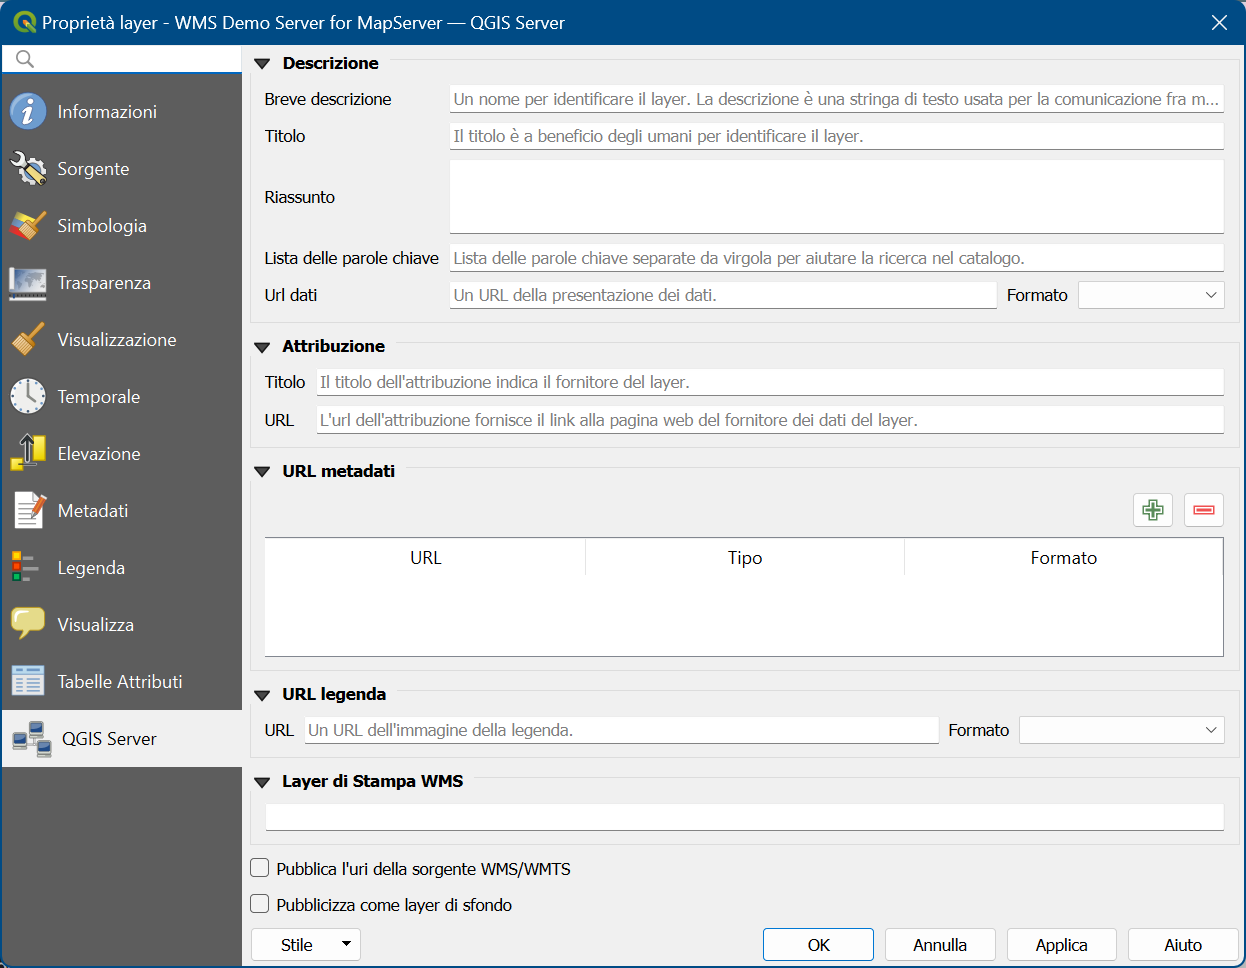Close the layer properties dialog
1246x968 pixels.
click(1219, 22)
